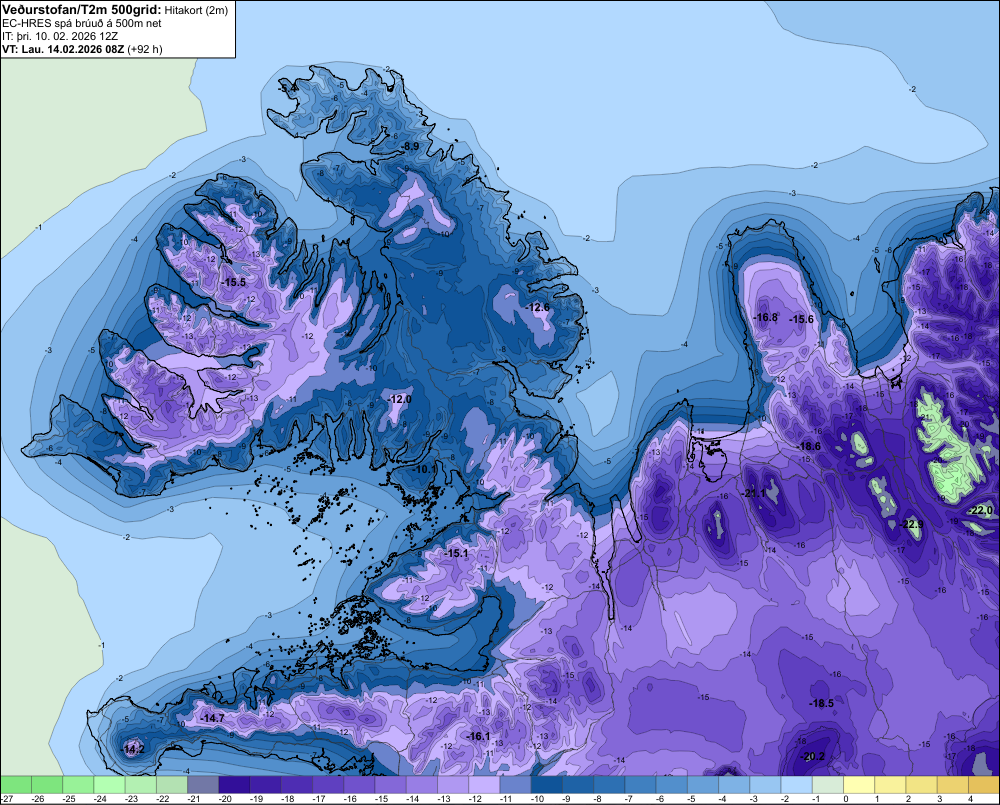Click the -27 label on the color scale

(x=7, y=799)
